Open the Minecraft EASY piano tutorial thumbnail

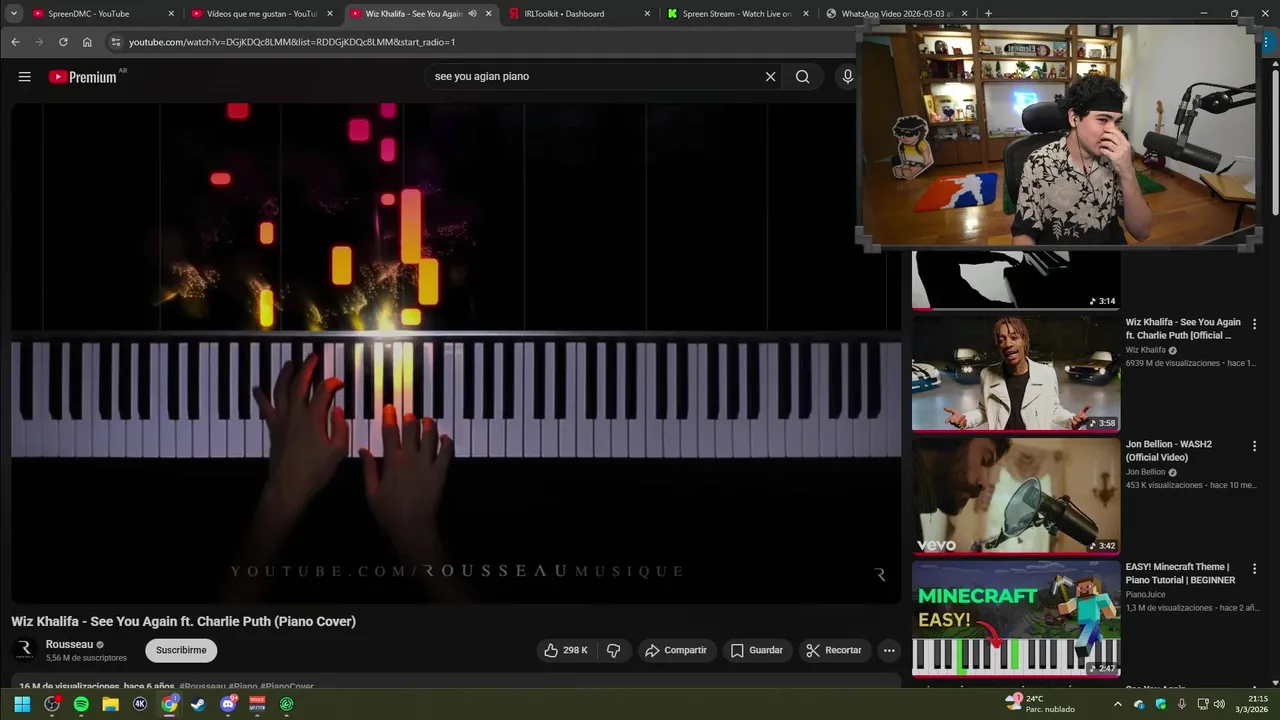(x=1015, y=618)
